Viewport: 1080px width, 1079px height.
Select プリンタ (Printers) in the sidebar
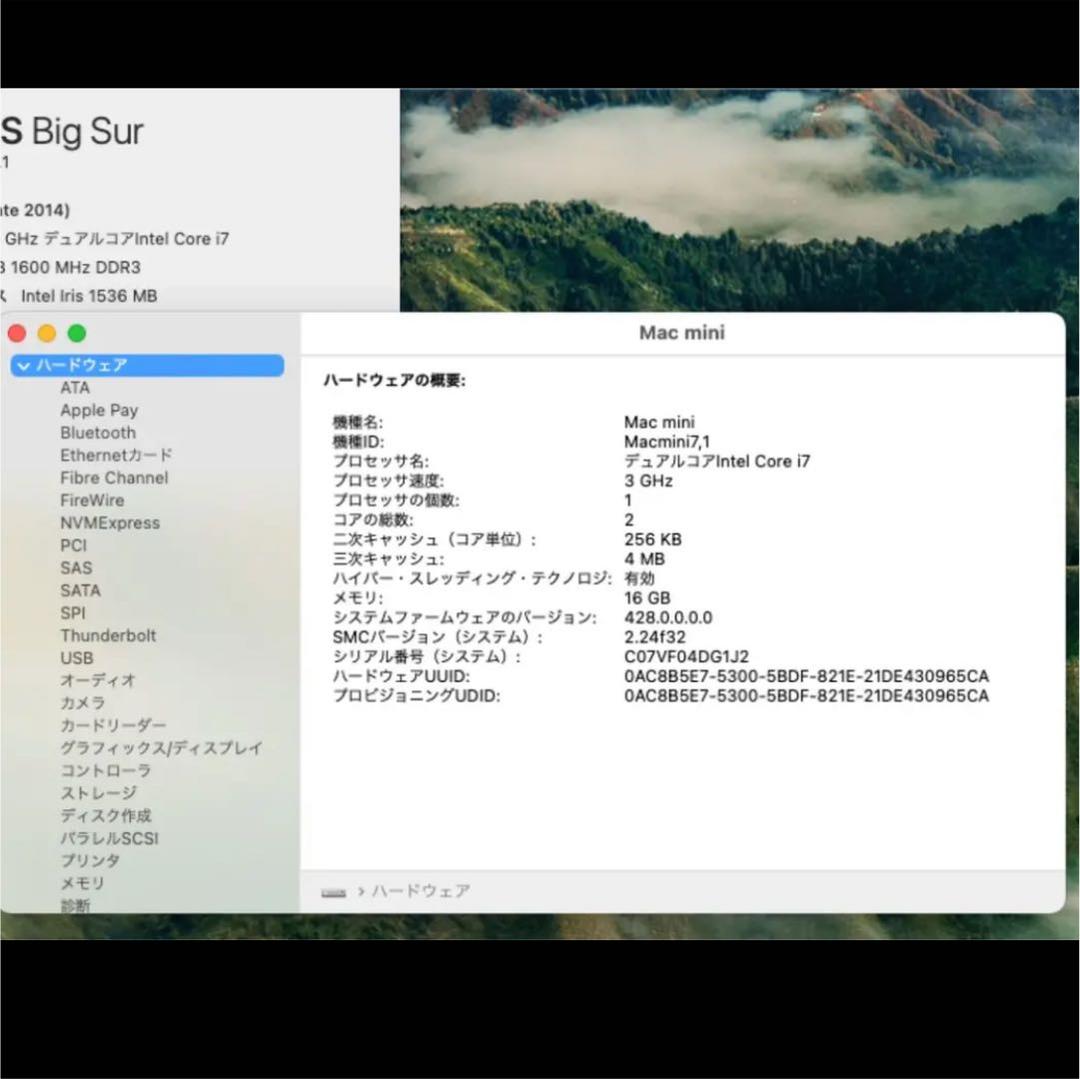click(x=91, y=860)
